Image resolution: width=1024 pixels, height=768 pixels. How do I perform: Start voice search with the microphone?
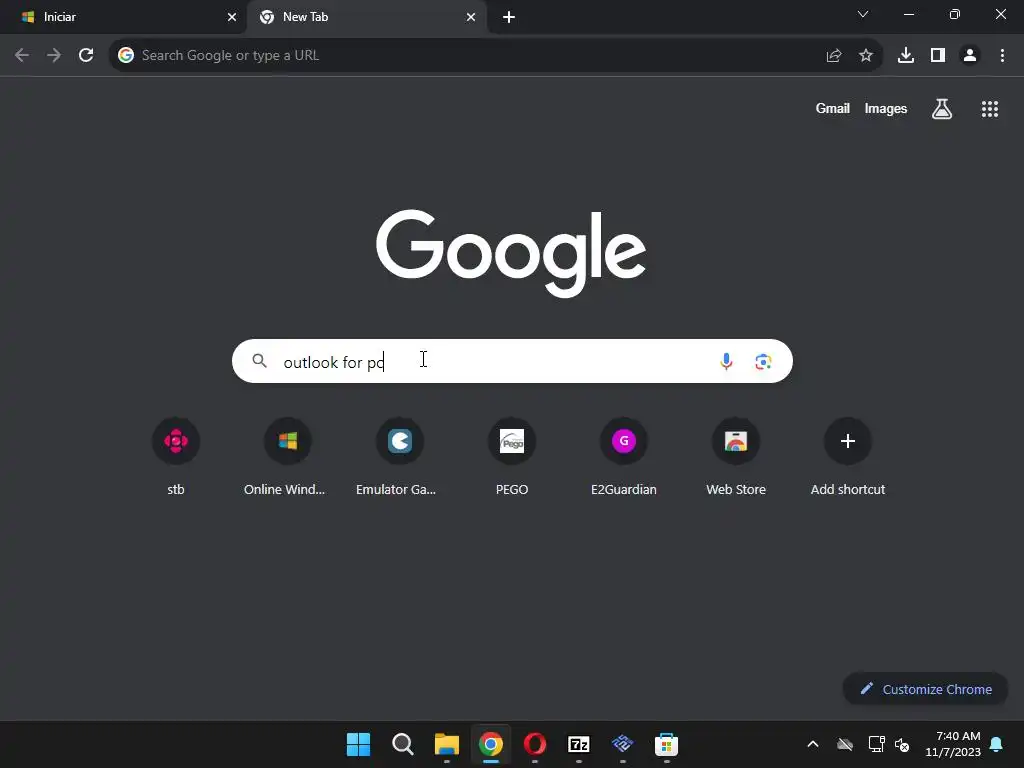tap(726, 361)
